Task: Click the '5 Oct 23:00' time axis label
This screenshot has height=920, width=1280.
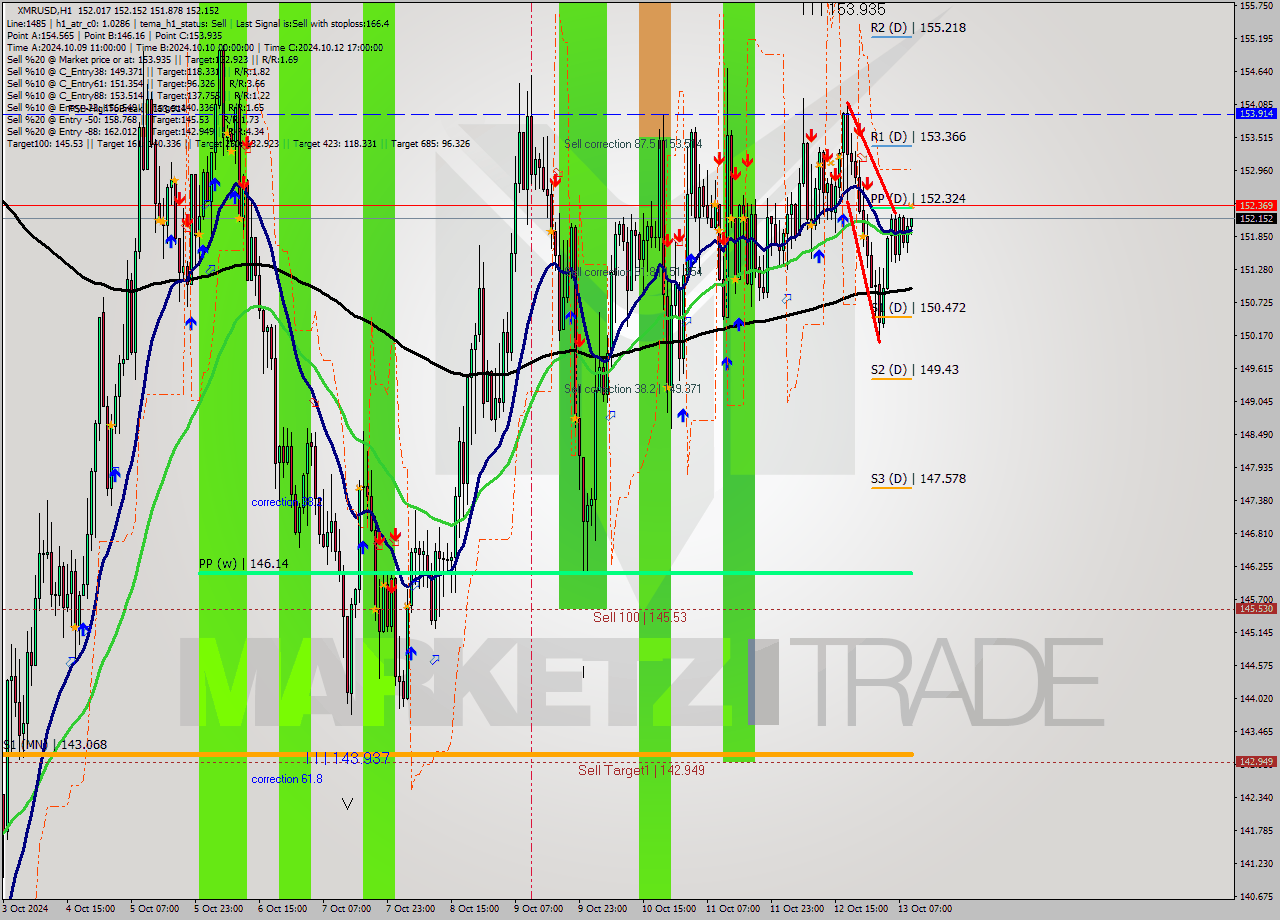Action: (219, 909)
